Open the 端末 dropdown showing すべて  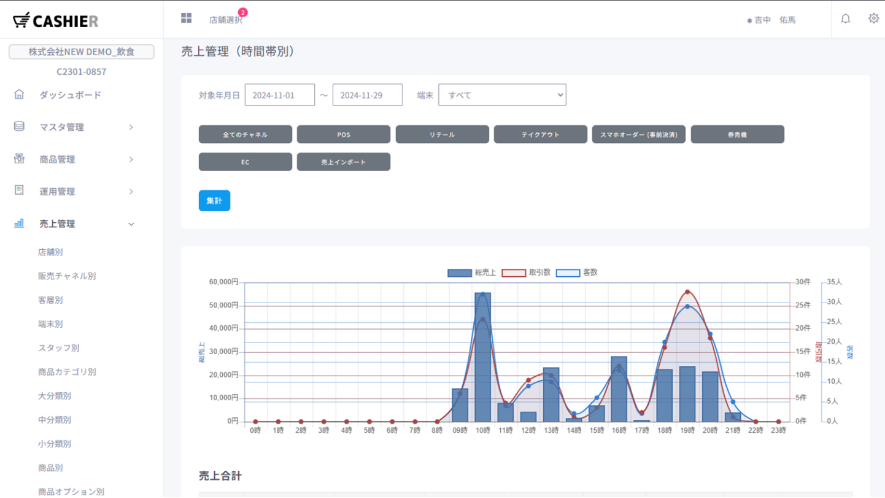pos(502,95)
